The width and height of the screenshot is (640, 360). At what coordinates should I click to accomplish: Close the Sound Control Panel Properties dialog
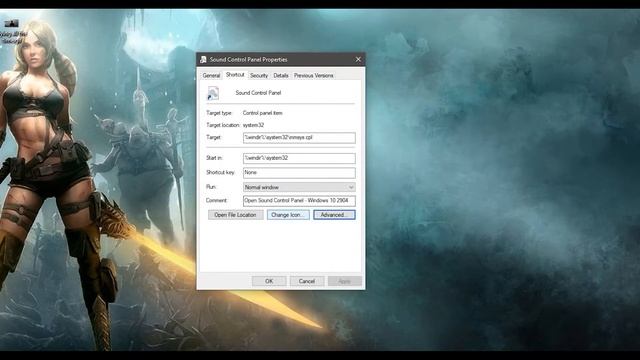[x=358, y=60]
